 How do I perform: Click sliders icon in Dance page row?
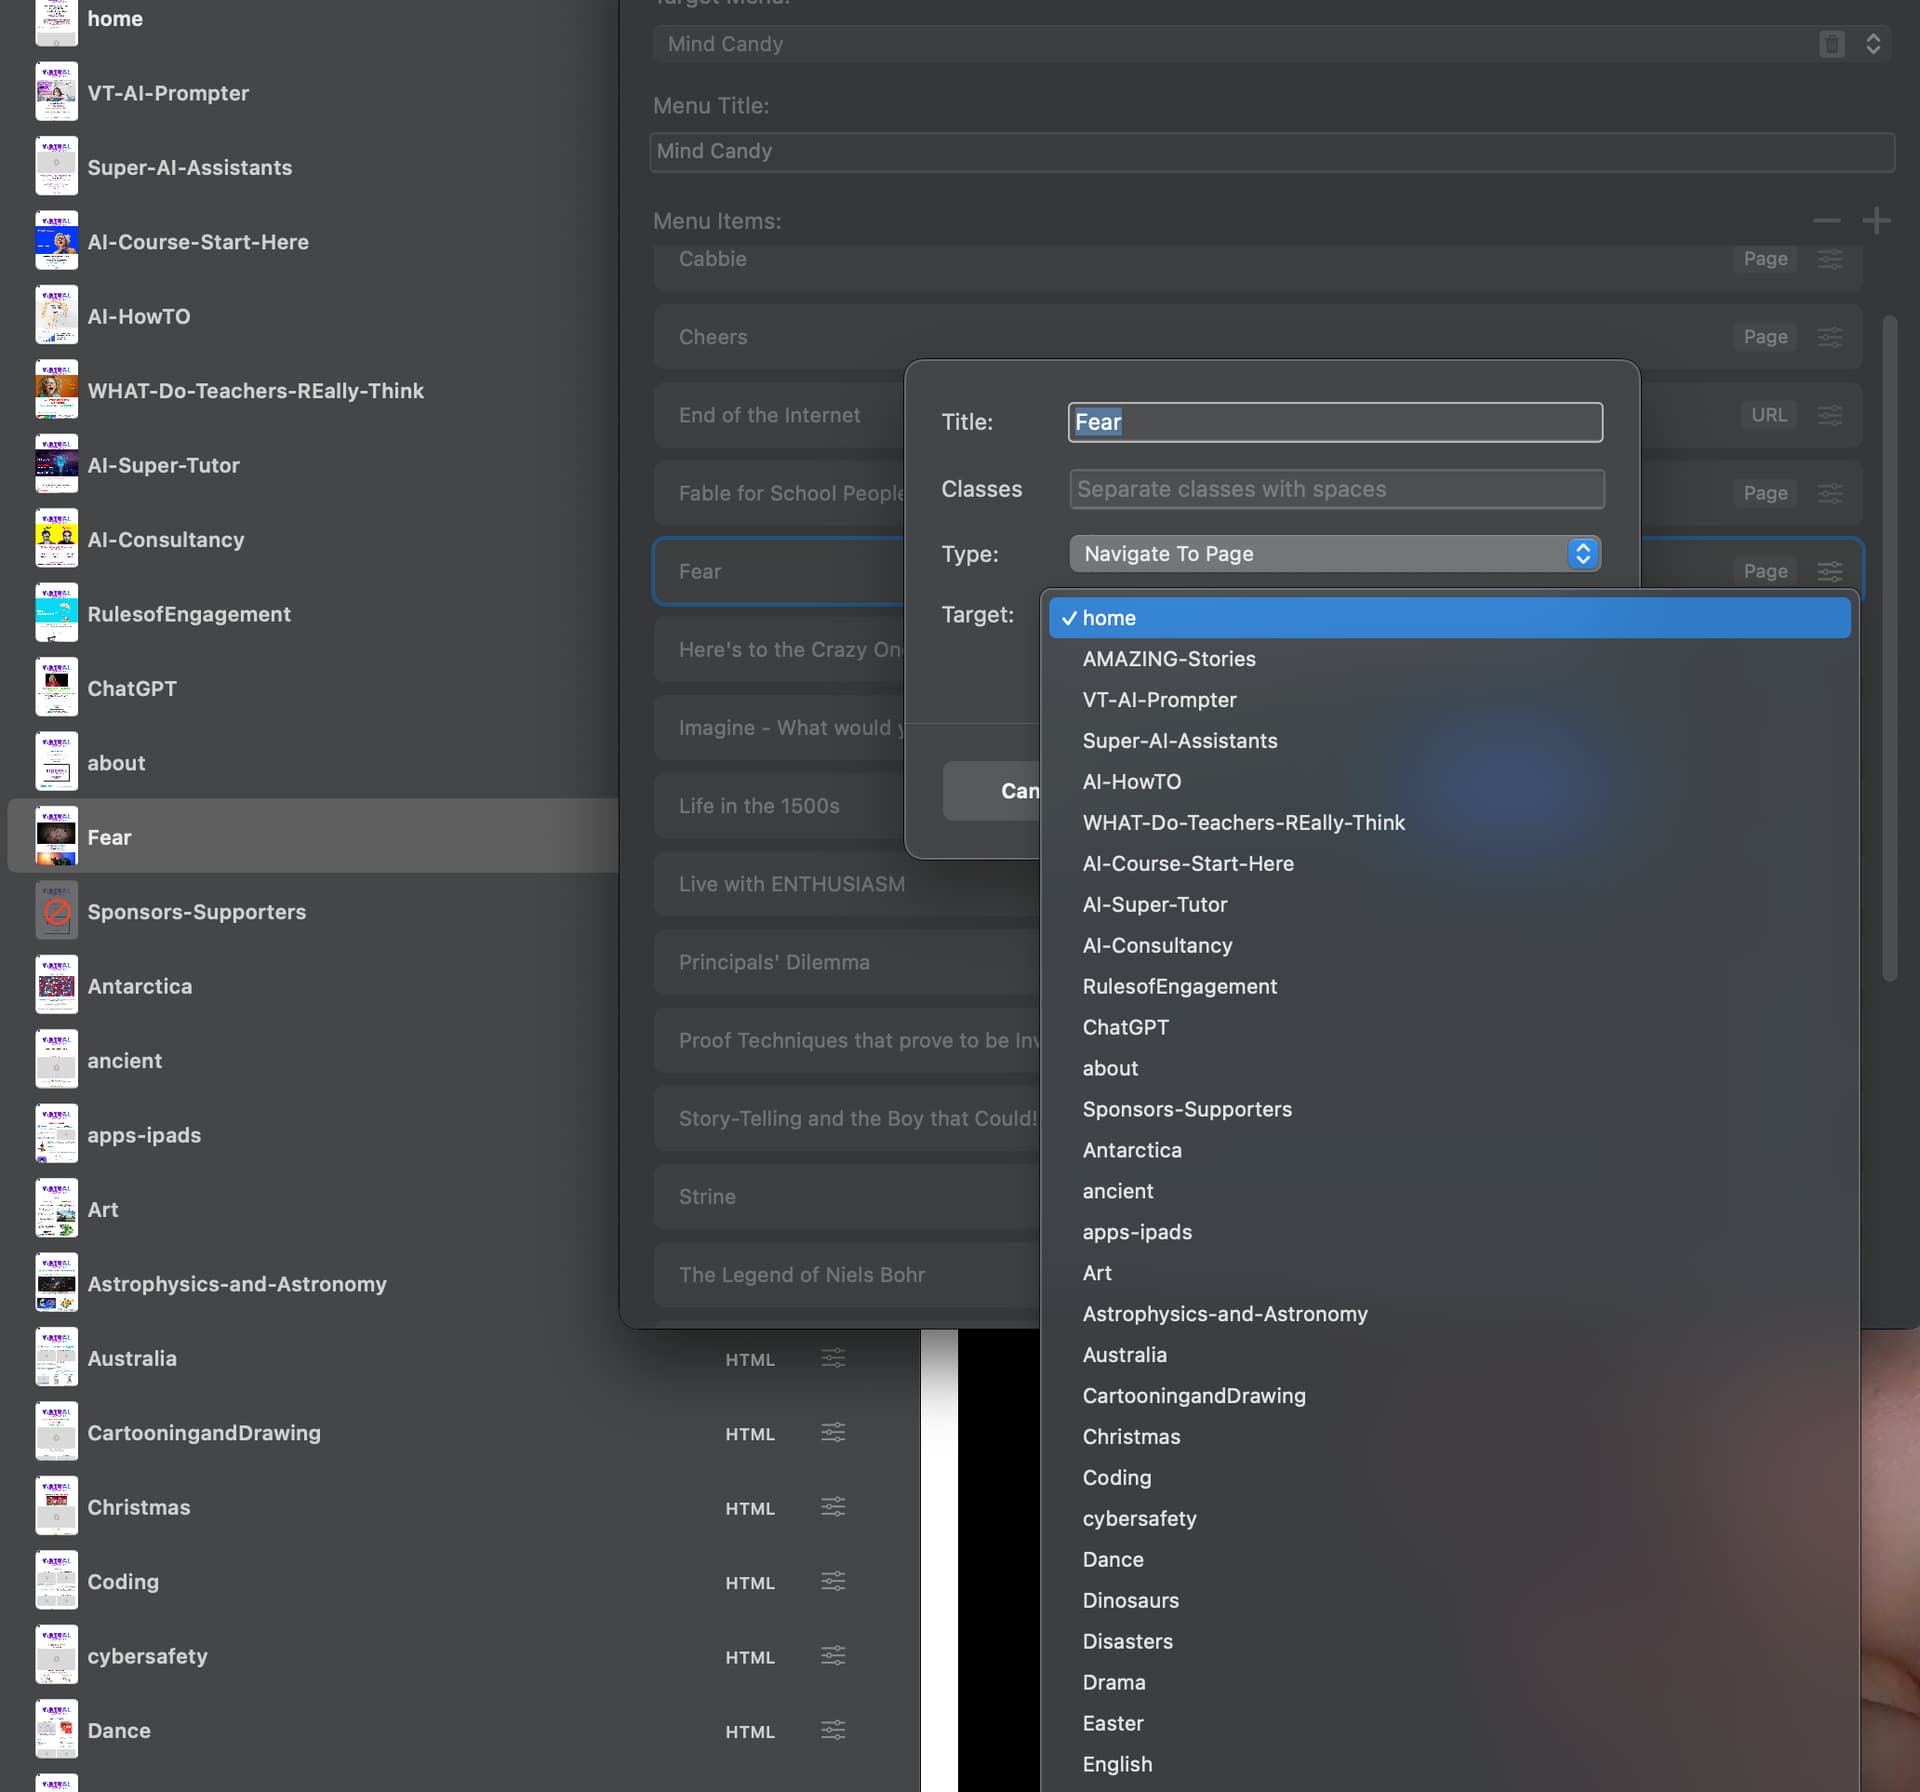[x=833, y=1730]
